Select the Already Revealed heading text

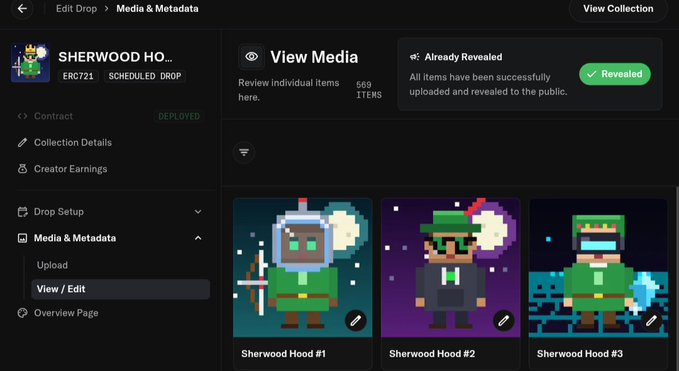point(463,57)
